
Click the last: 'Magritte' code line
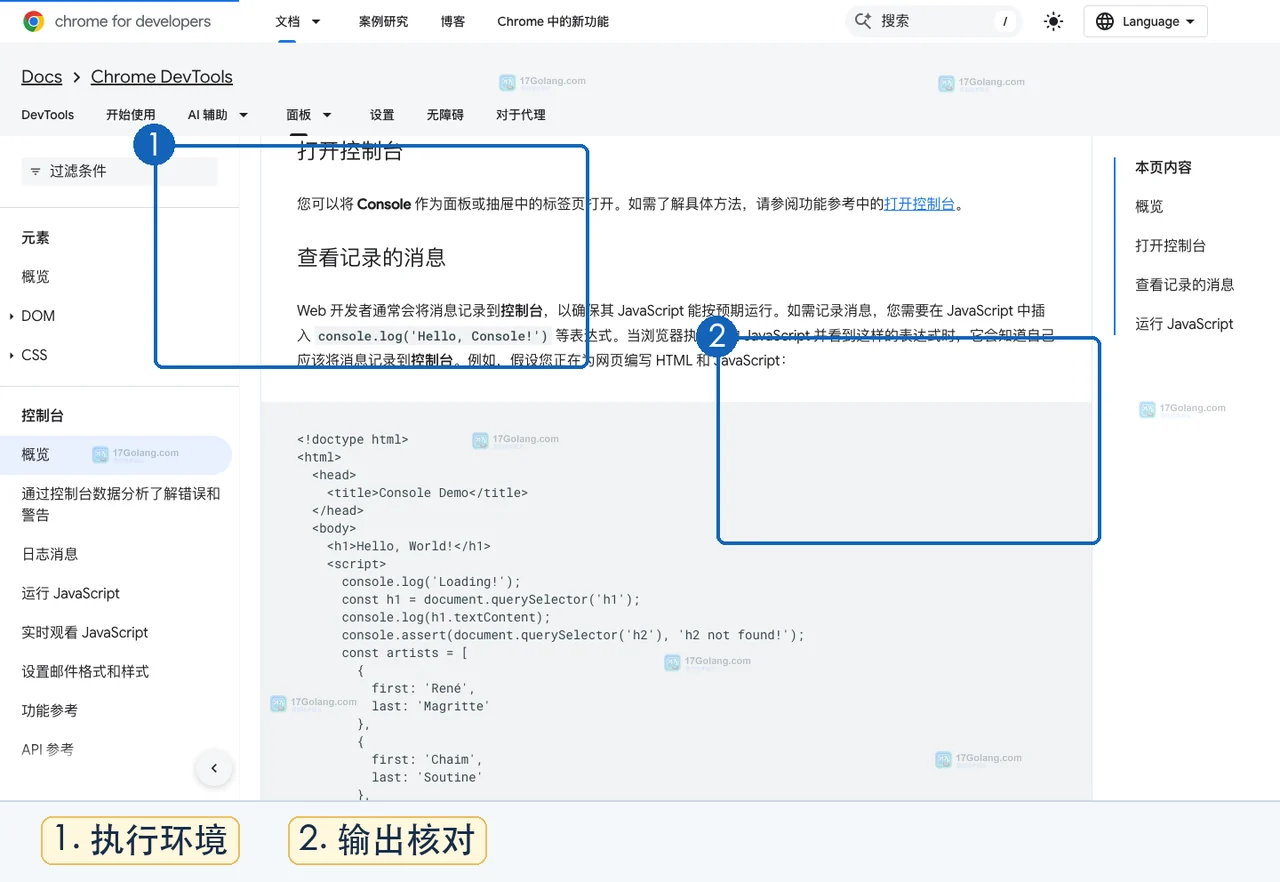(x=431, y=706)
